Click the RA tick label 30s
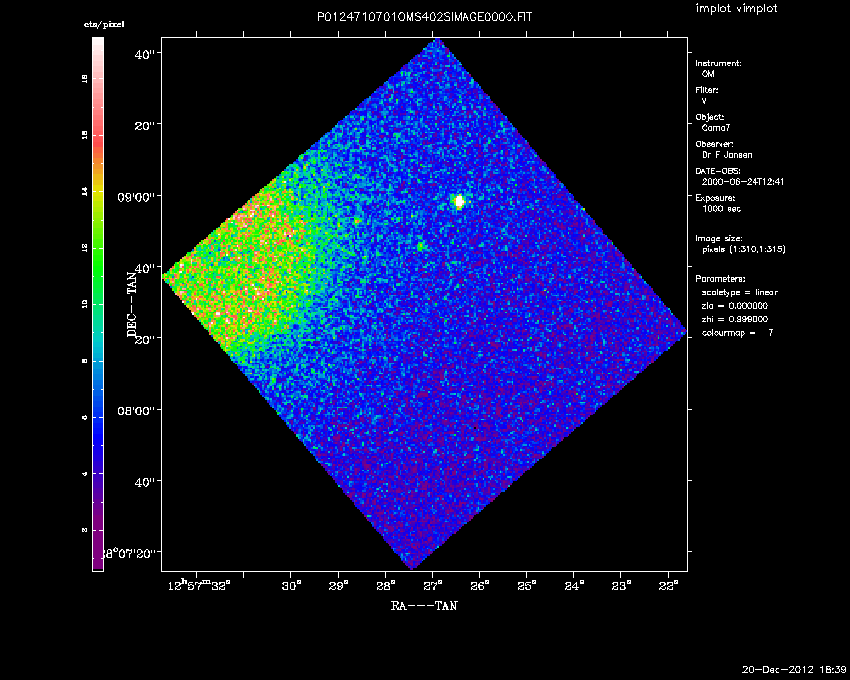This screenshot has width=850, height=680. tap(292, 586)
